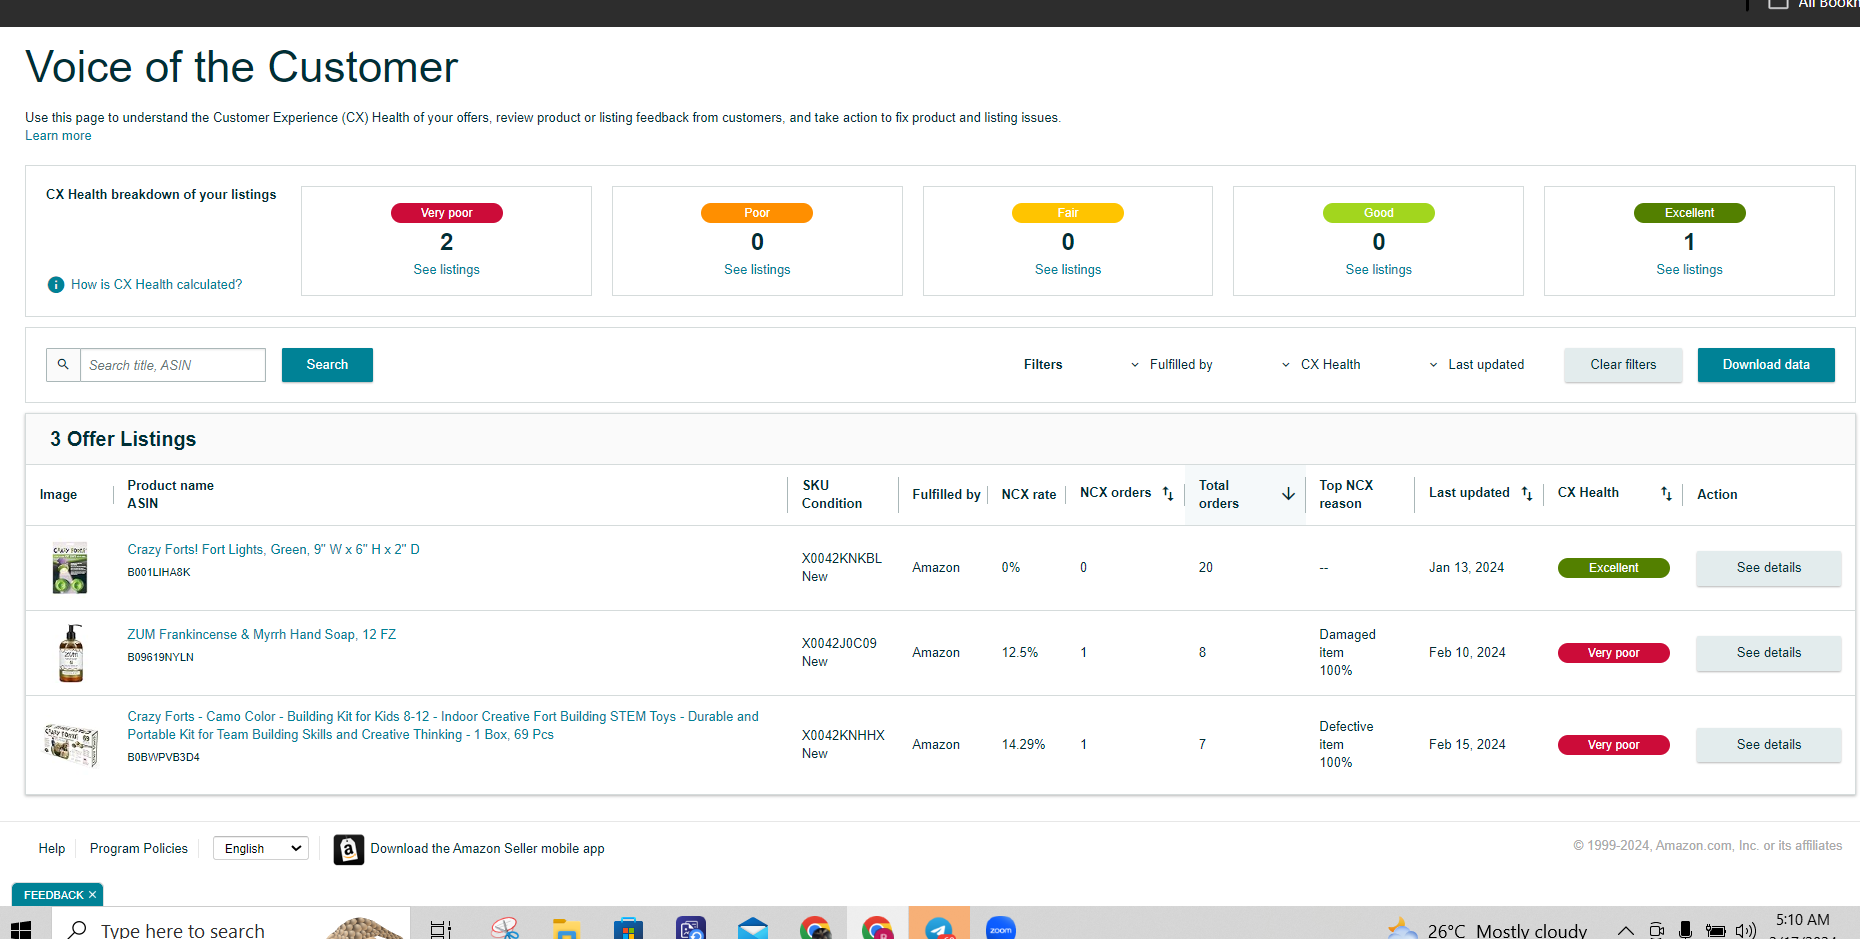This screenshot has width=1860, height=939.
Task: Click ASIN B001LIHA8K
Action: pyautogui.click(x=159, y=573)
